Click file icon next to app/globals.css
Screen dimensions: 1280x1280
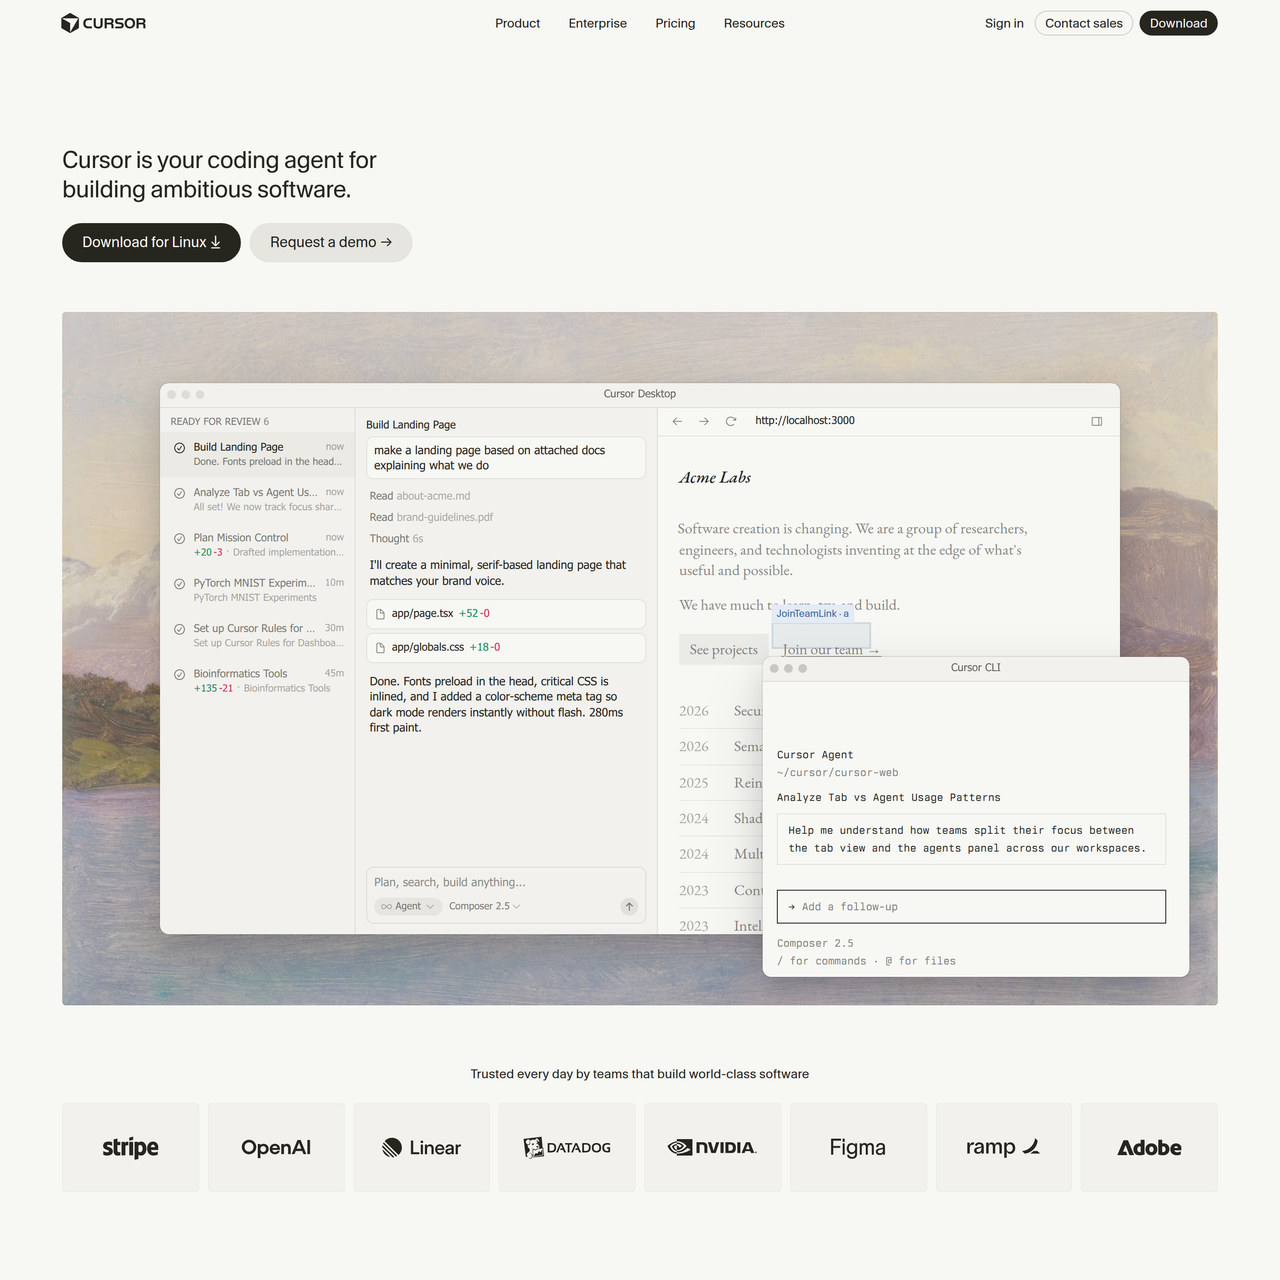[380, 648]
